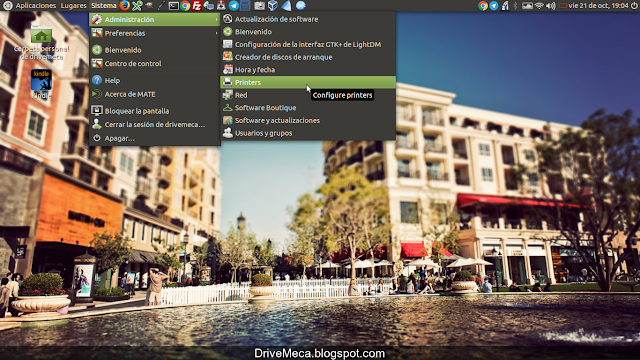Open the Chrome icon in the system tray
640x360 pixels.
(483, 6)
